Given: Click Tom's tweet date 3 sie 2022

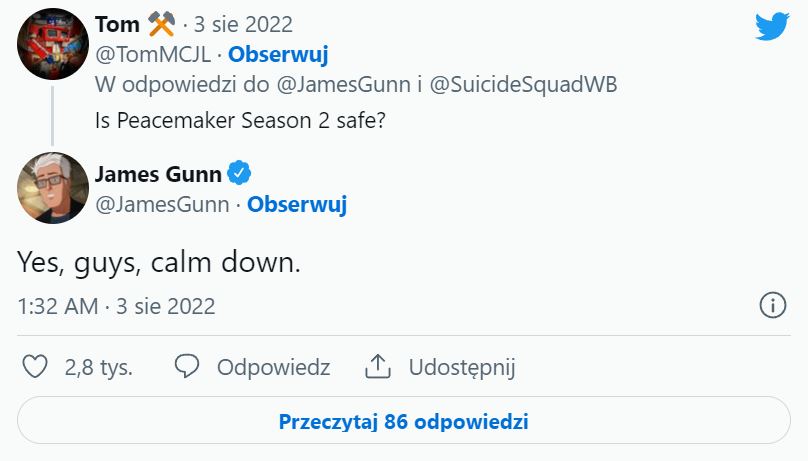Looking at the screenshot, I should click(x=245, y=24).
